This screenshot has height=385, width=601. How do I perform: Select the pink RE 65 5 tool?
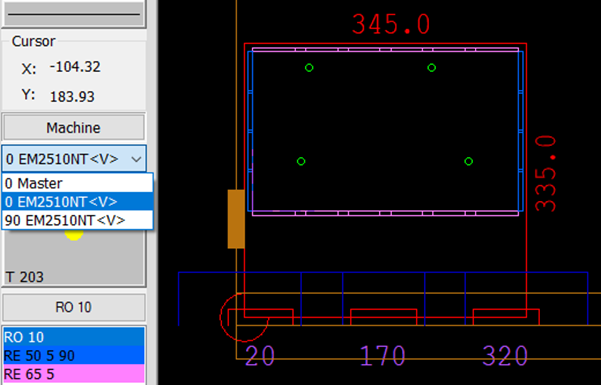coord(74,374)
